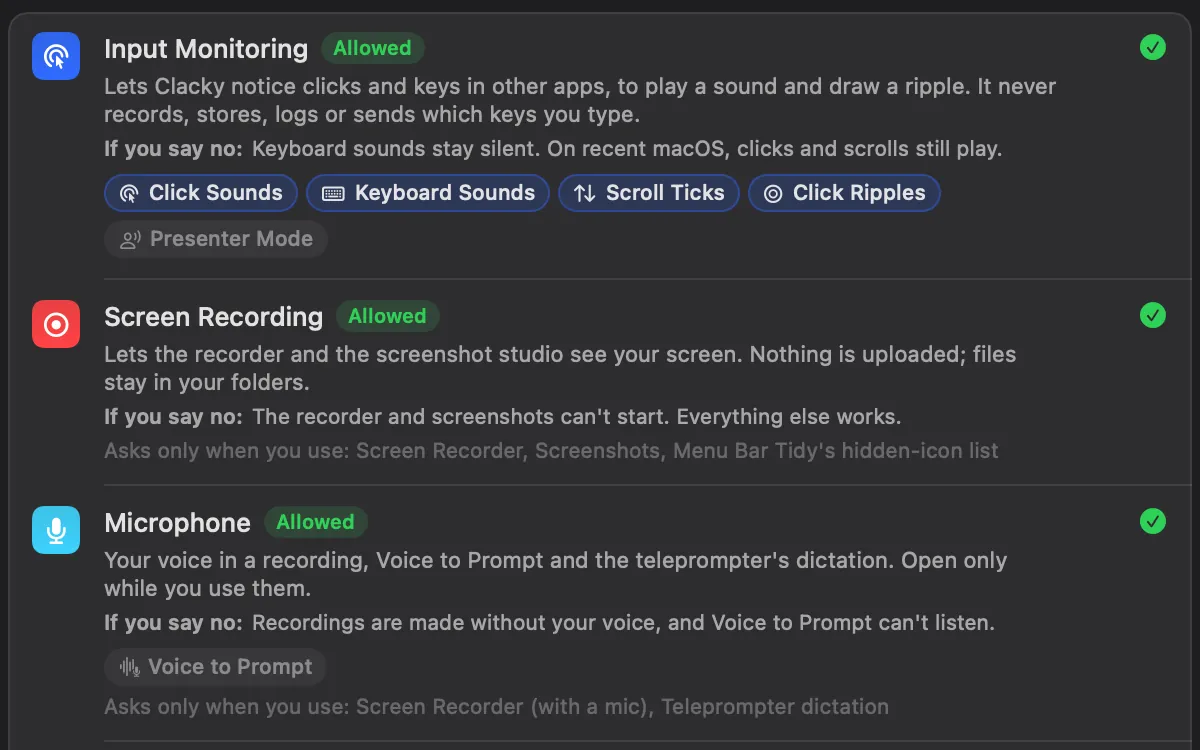The height and width of the screenshot is (750, 1200).
Task: Click the Microphone heading
Action: [178, 523]
